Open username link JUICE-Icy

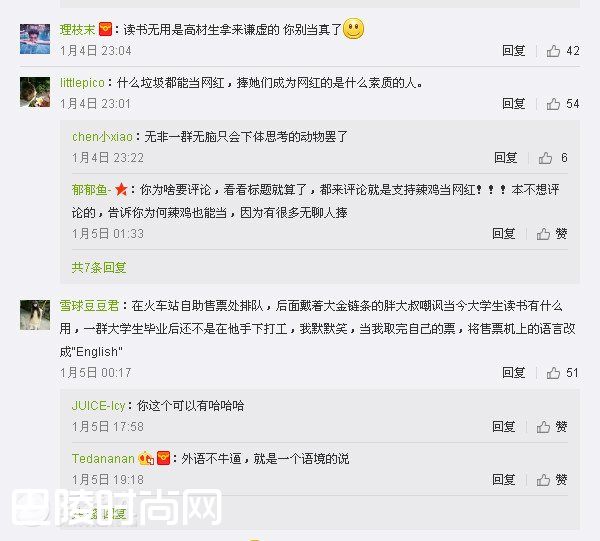click(99, 406)
